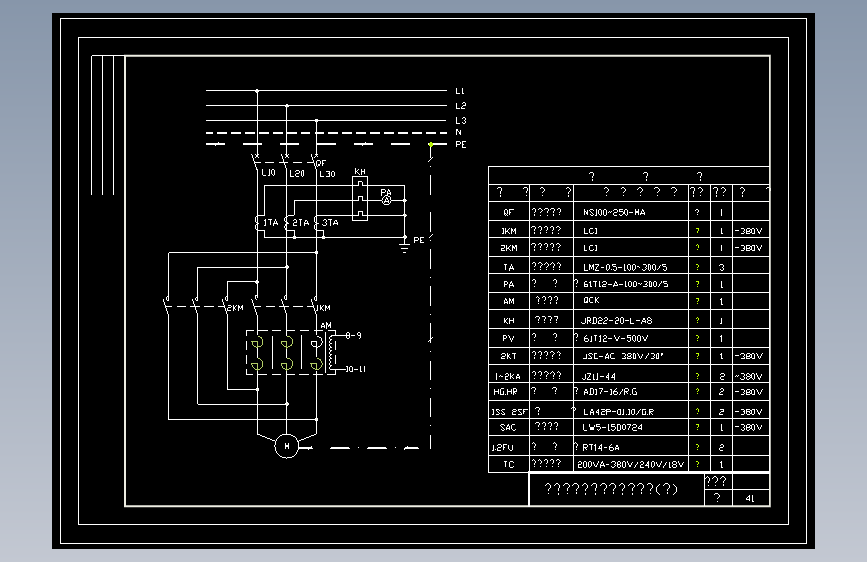This screenshot has width=867, height=562.
Task: Click the 3TA current transformer label
Action: click(330, 222)
